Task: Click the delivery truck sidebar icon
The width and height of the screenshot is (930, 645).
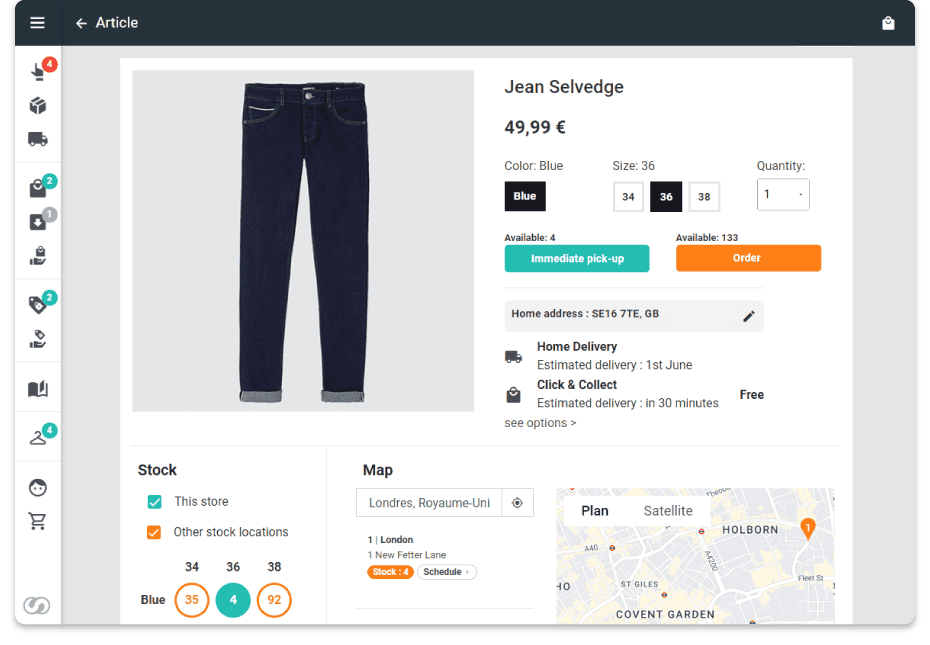Action: 37,139
